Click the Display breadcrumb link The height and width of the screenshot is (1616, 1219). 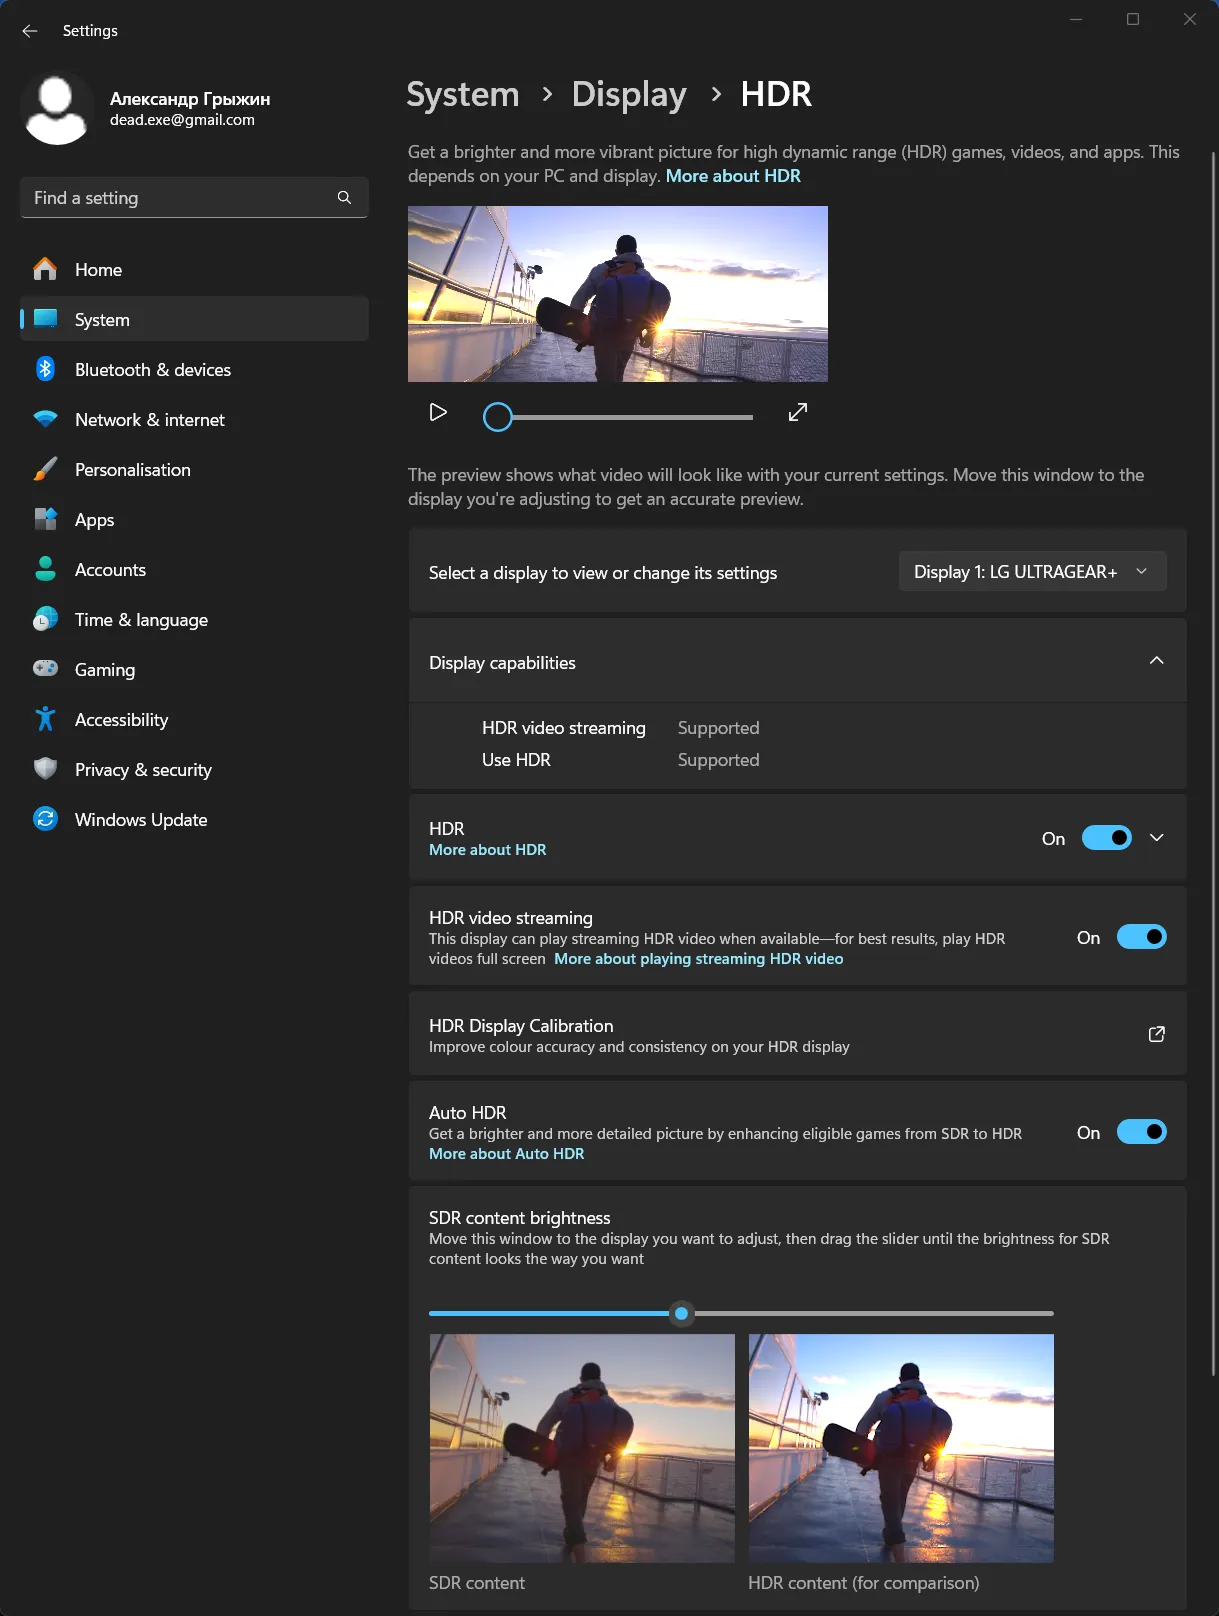[628, 94]
